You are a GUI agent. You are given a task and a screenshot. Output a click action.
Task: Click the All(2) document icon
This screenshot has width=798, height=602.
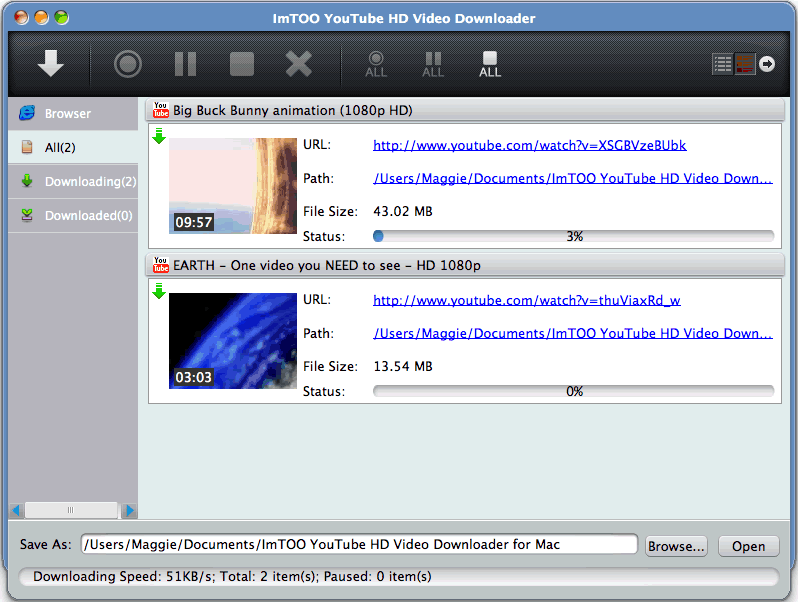(x=27, y=147)
